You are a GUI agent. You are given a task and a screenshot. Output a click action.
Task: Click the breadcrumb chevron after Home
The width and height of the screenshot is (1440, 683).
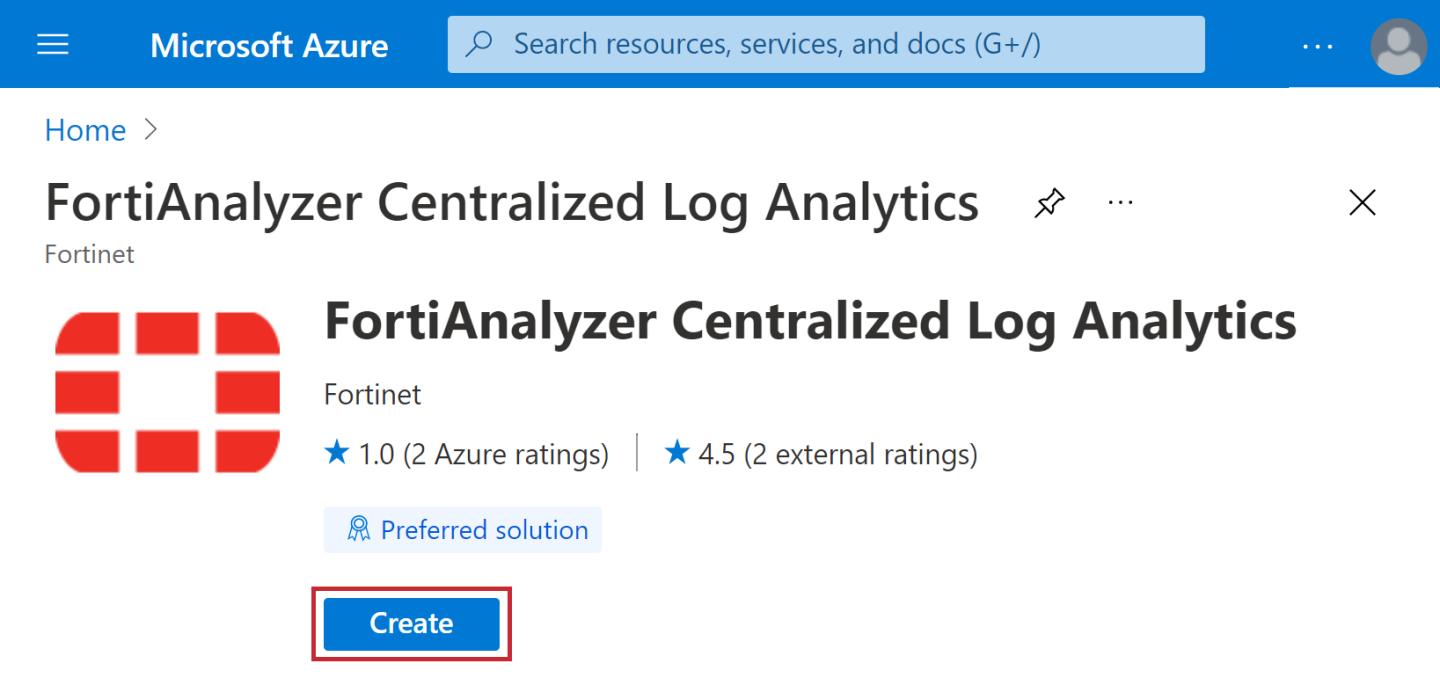(x=151, y=129)
